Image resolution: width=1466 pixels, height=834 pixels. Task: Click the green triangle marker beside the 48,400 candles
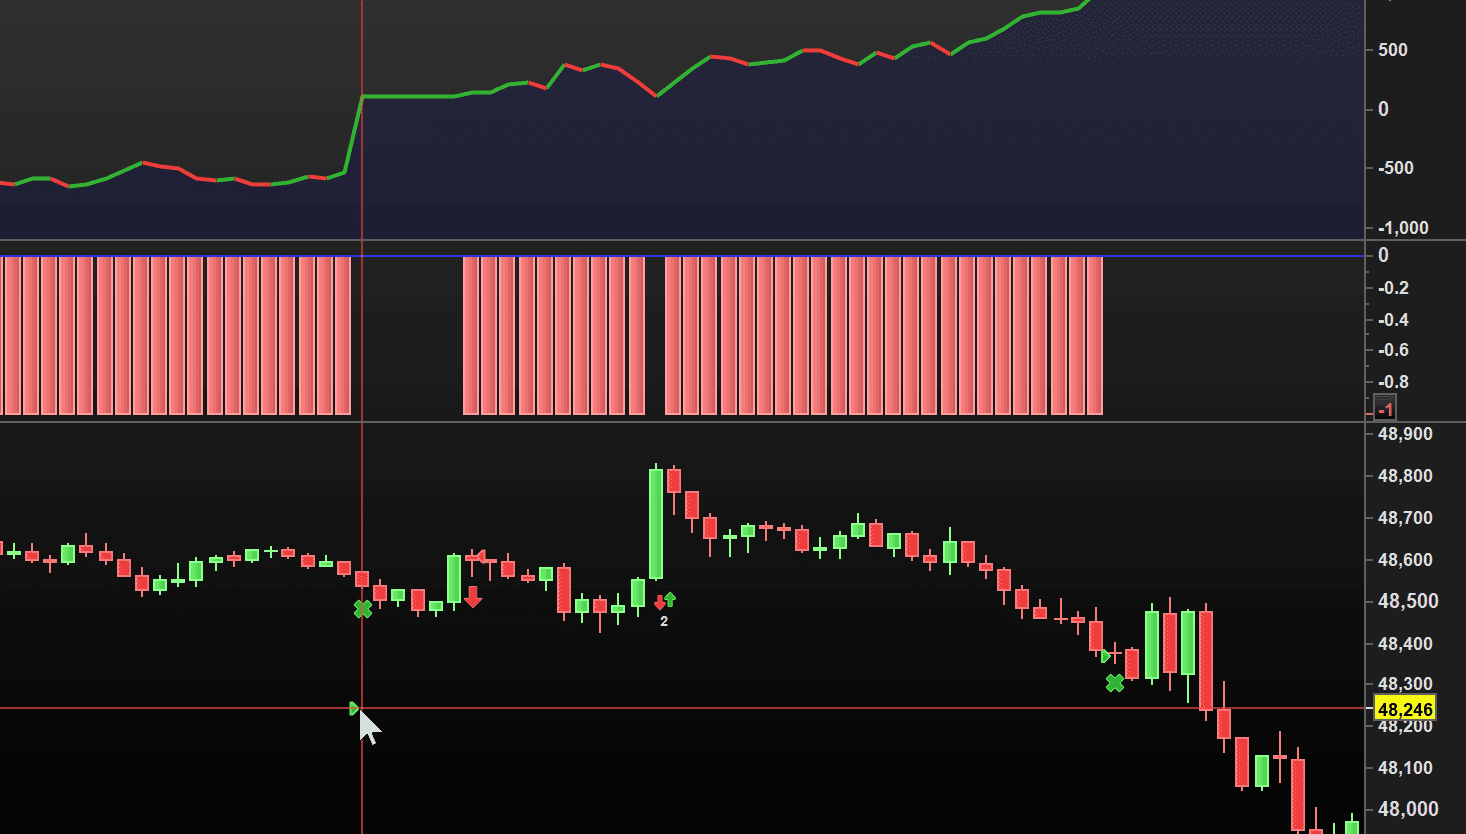(x=1106, y=657)
